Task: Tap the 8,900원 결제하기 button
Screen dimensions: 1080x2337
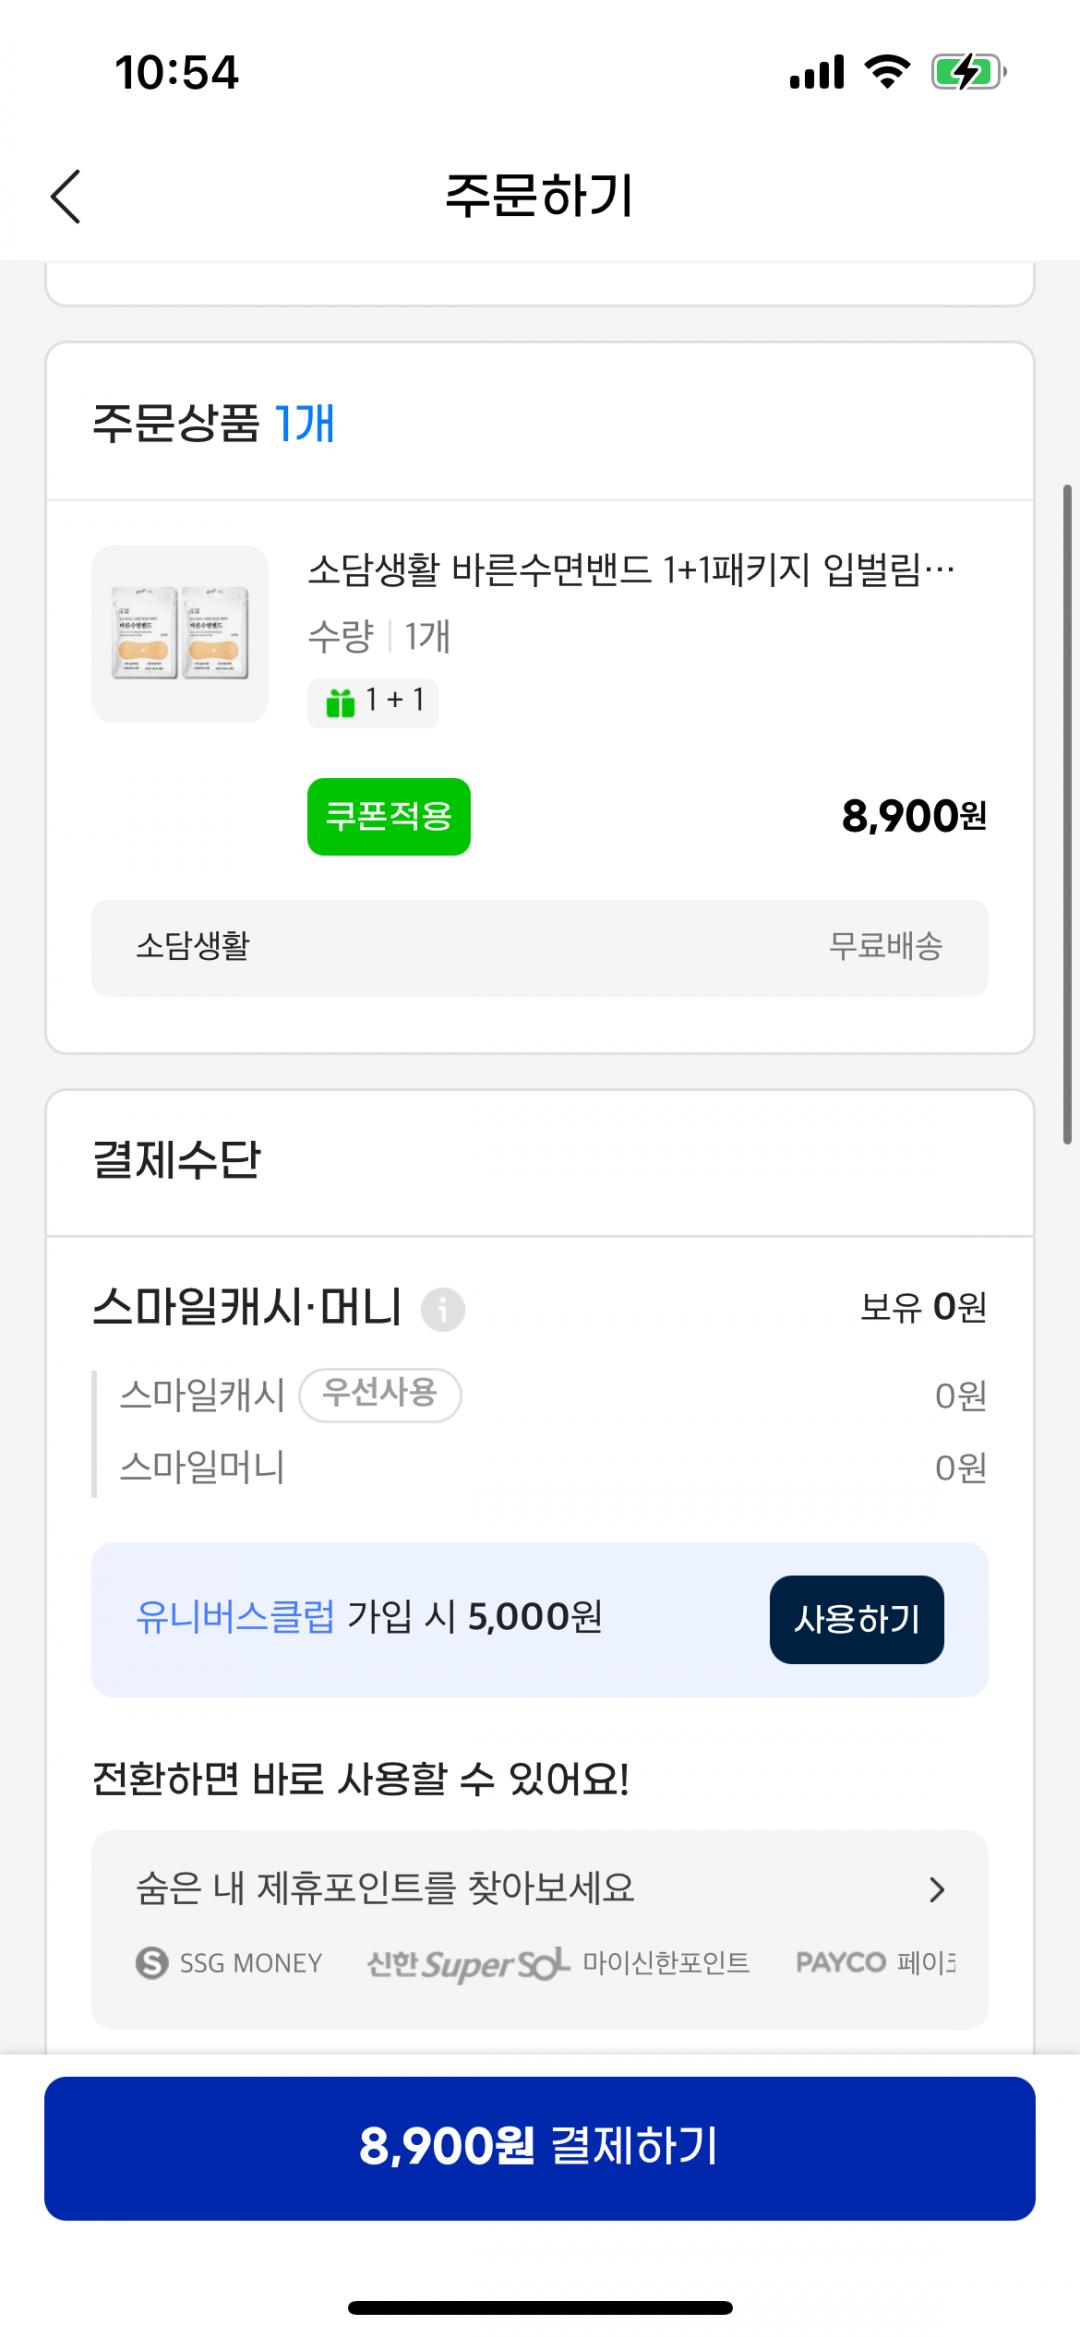Action: click(540, 2147)
